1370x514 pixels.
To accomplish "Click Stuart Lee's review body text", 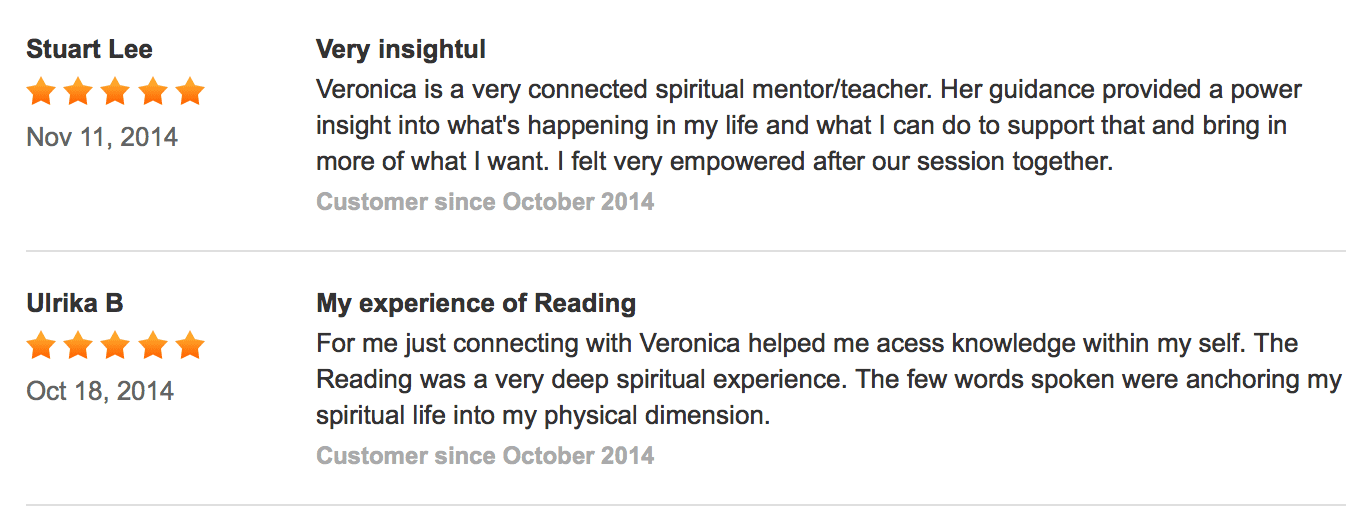I will (x=809, y=126).
